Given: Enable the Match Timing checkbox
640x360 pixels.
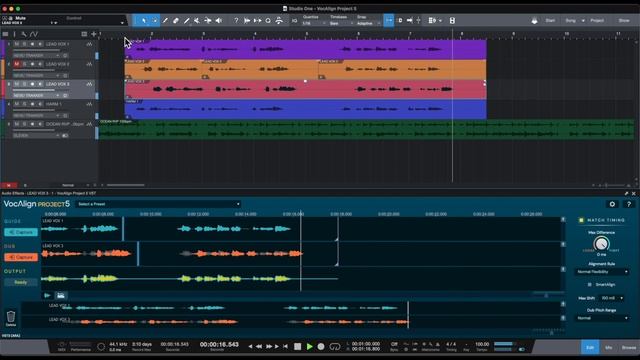Looking at the screenshot, I should tap(581, 220).
